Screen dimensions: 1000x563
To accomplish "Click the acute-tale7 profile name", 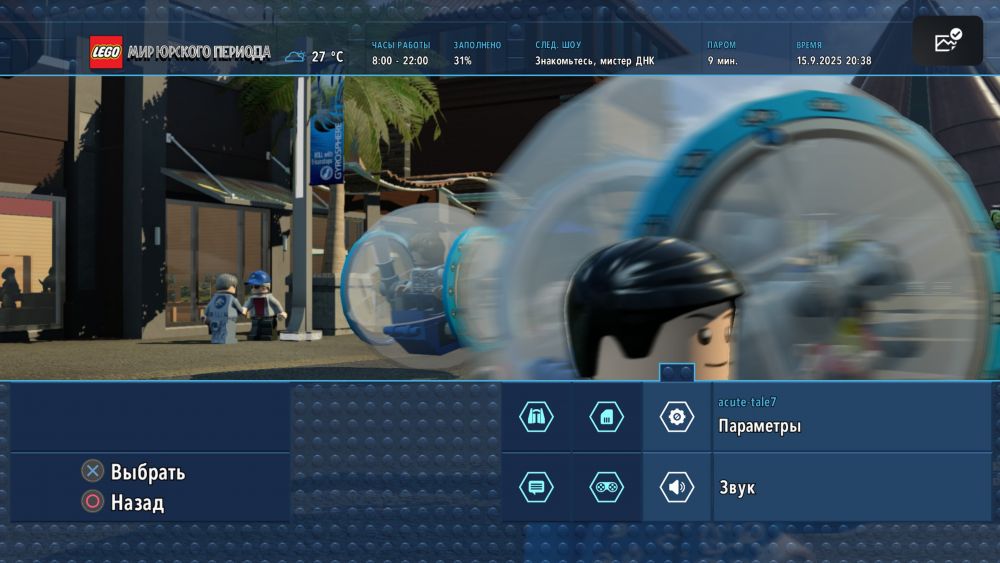I will tap(747, 402).
